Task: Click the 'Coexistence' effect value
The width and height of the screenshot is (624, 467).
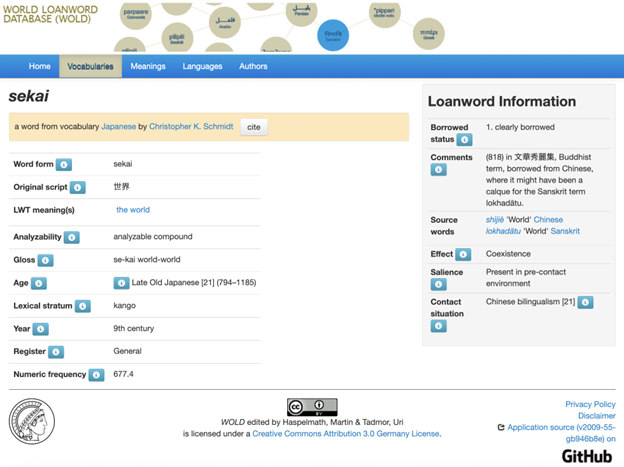Action: pos(508,254)
